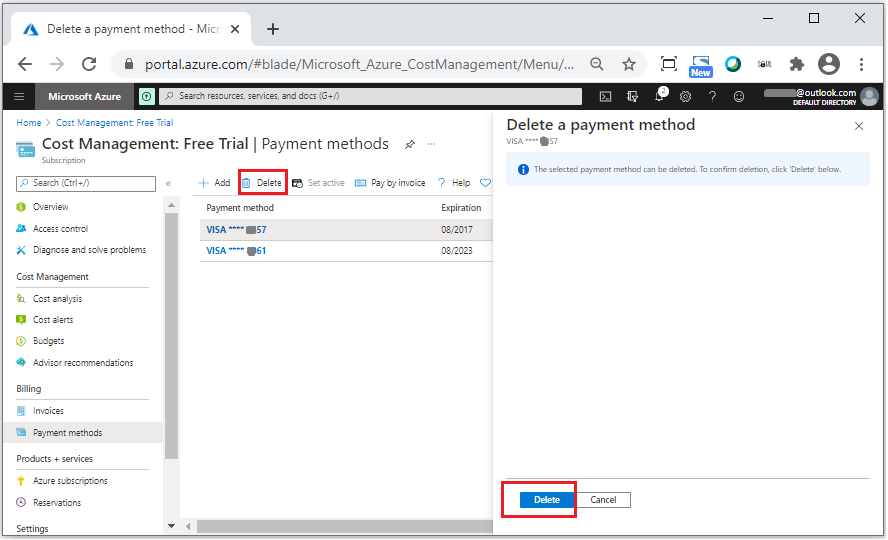The width and height of the screenshot is (888, 540).
Task: Click Cancel in the delete panel
Action: pos(603,500)
